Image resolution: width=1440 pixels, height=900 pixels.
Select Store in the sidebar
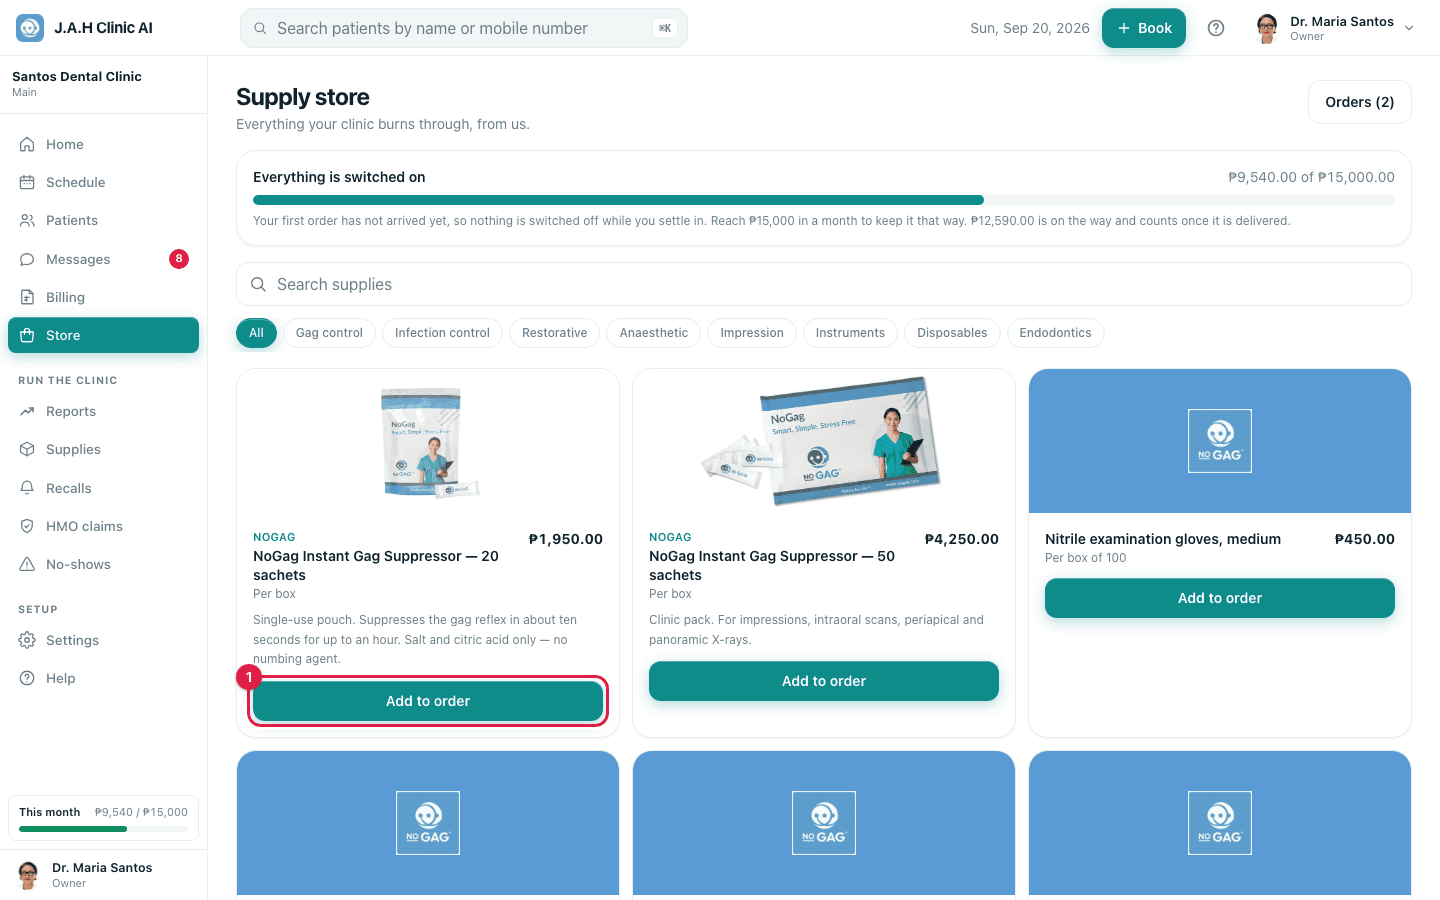[x=103, y=335]
